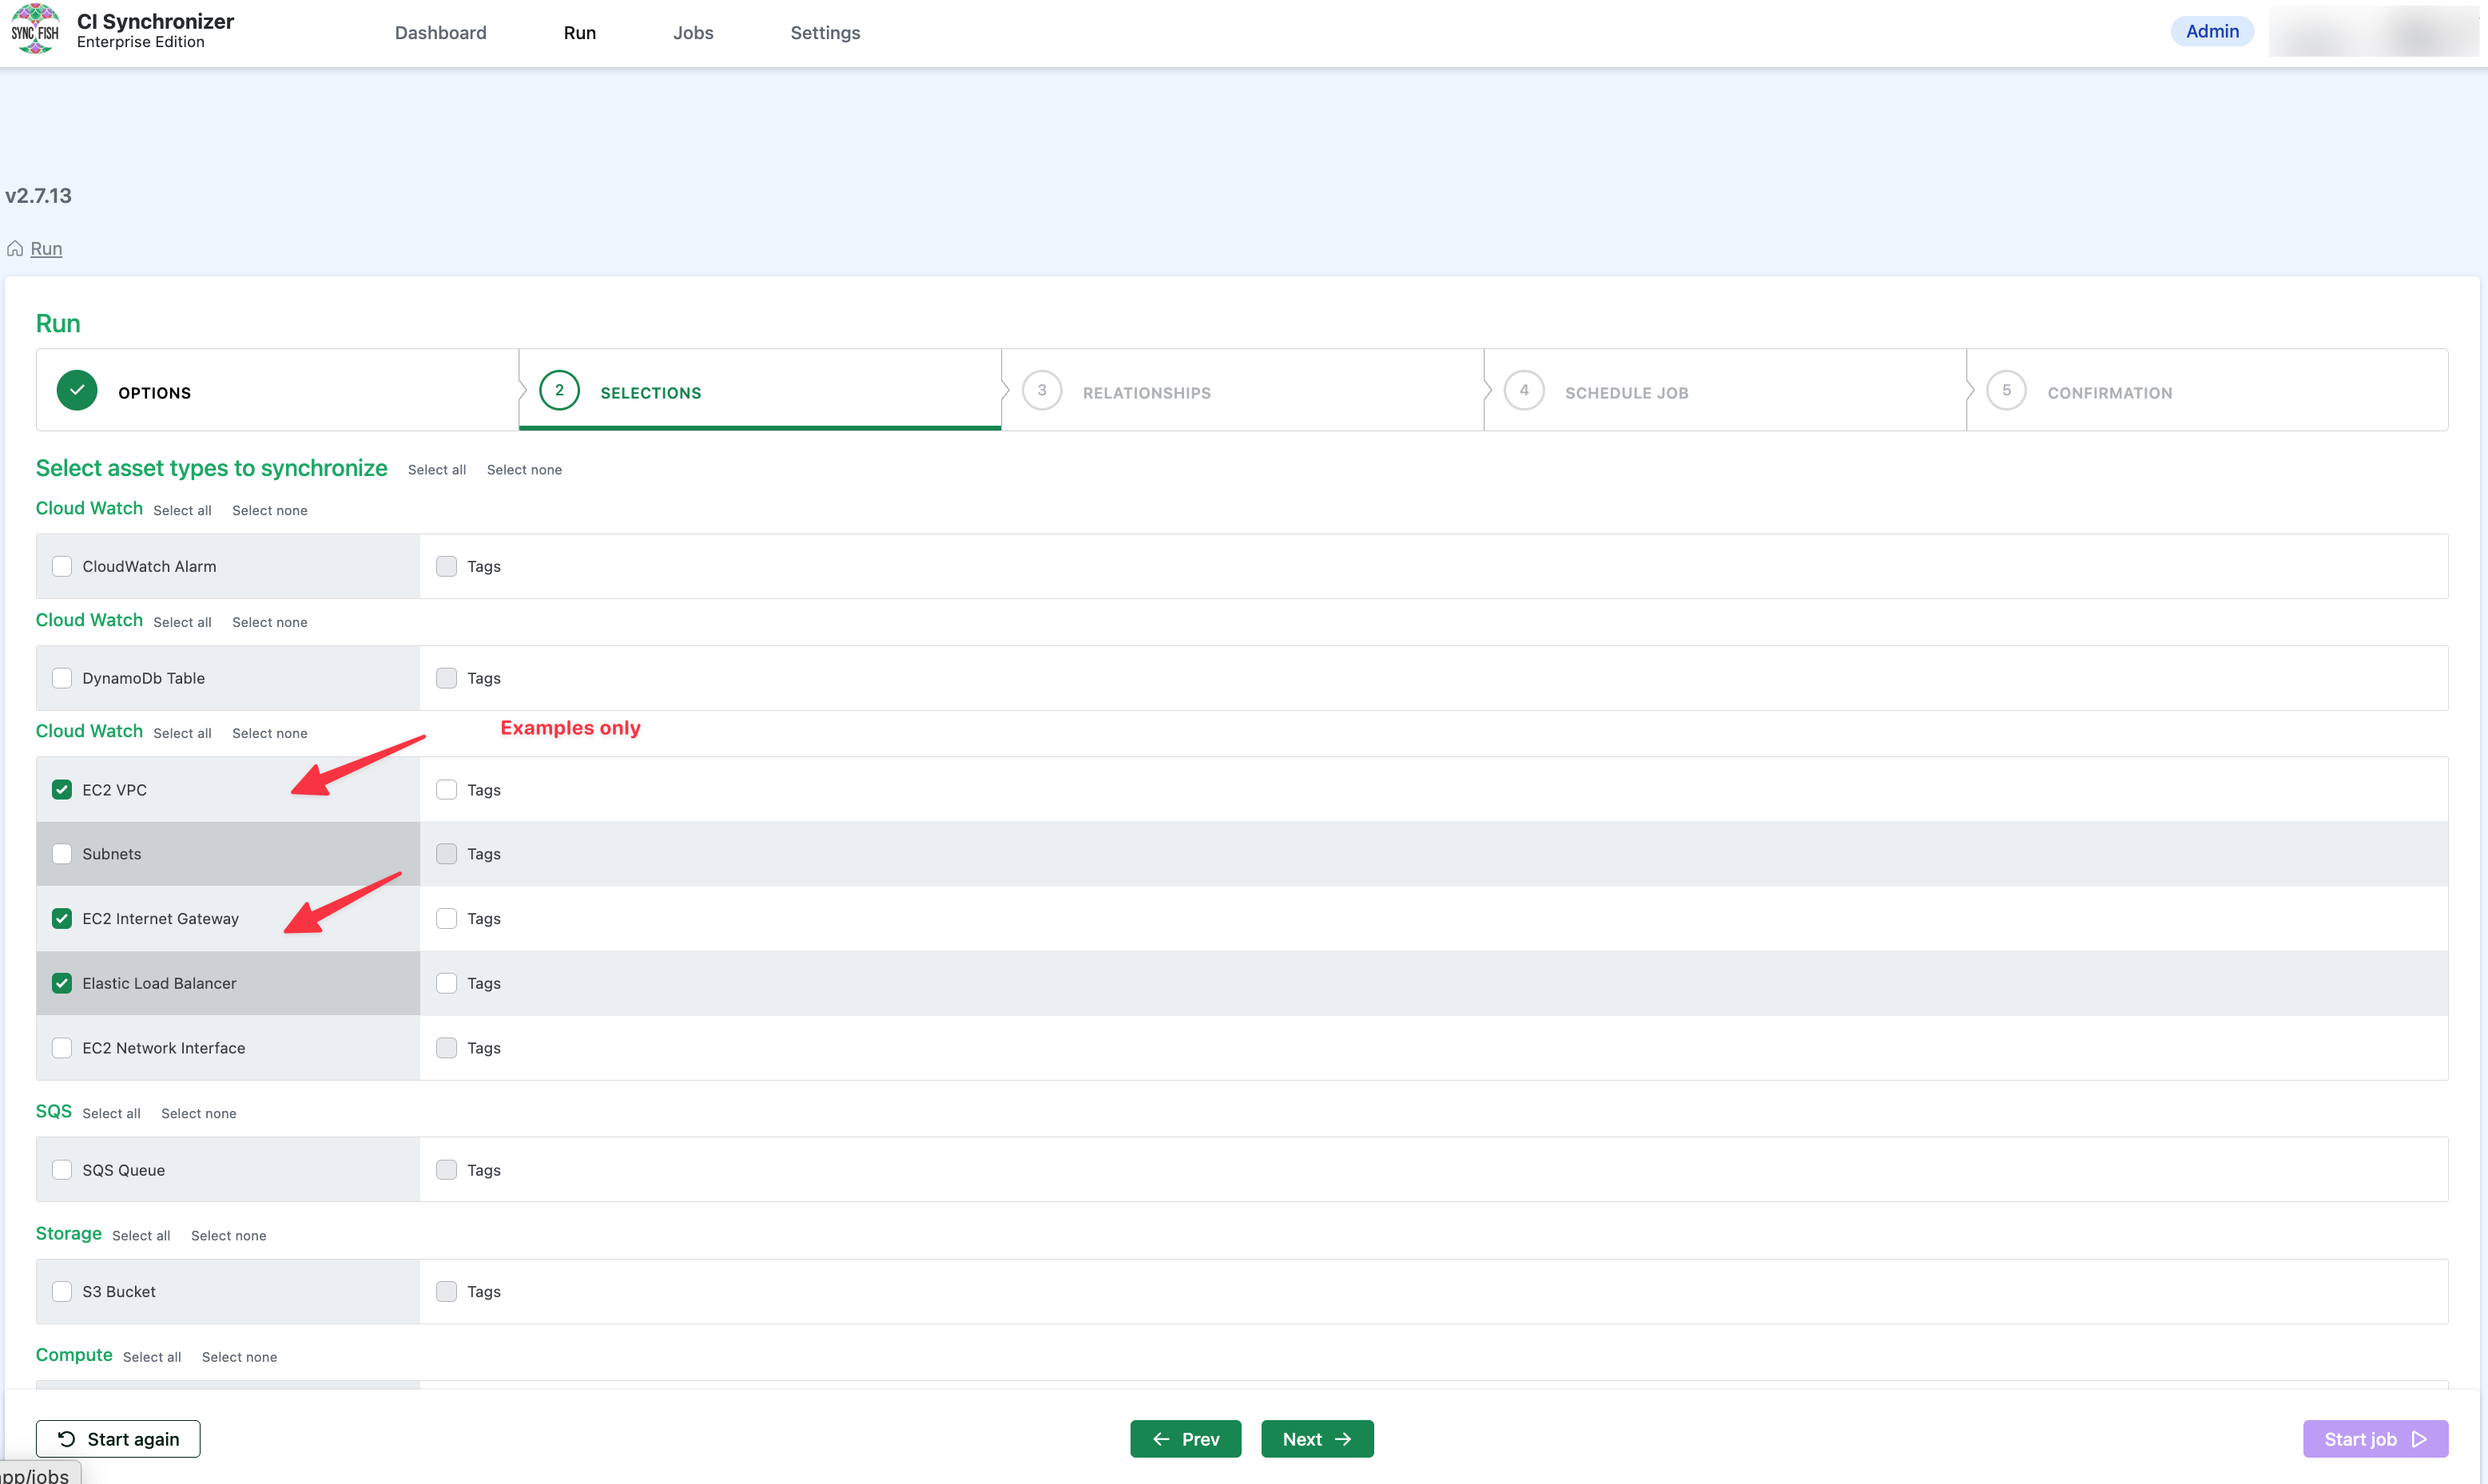Screen dimensions: 2488x1484
Task: Go back with the Prev button
Action: coord(1185,1440)
